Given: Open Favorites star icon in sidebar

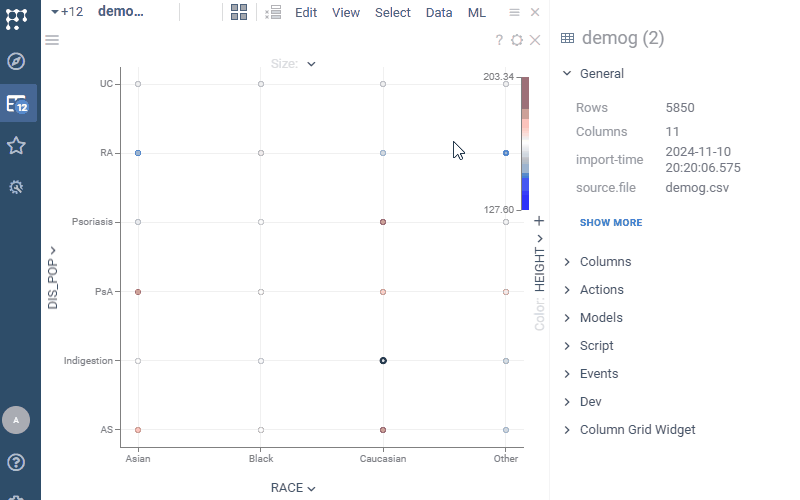Looking at the screenshot, I should pyautogui.click(x=16, y=146).
